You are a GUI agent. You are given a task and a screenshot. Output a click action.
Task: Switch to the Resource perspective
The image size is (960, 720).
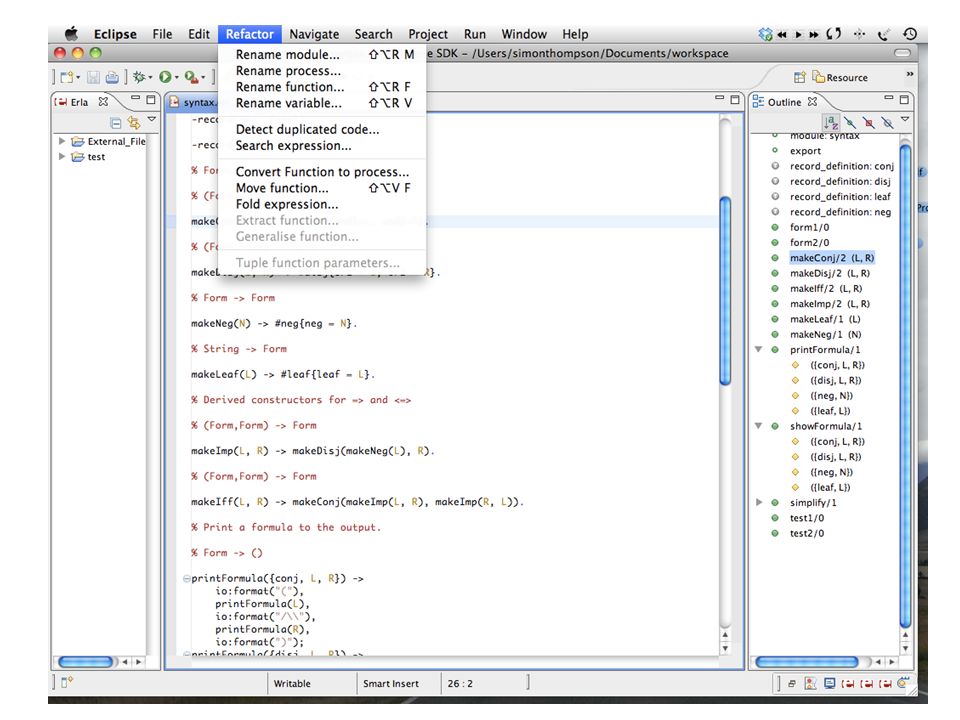(x=840, y=77)
